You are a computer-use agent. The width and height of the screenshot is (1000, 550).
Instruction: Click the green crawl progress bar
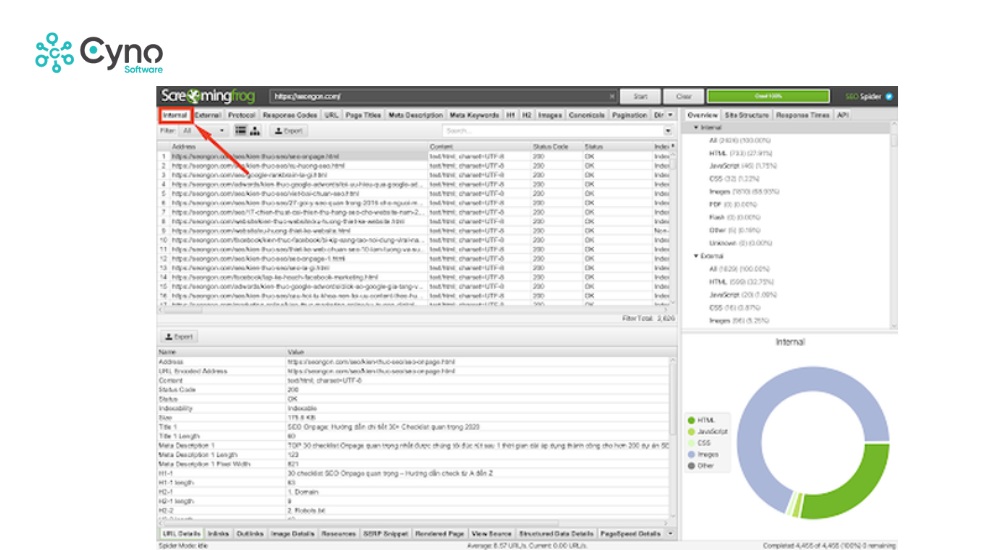768,96
